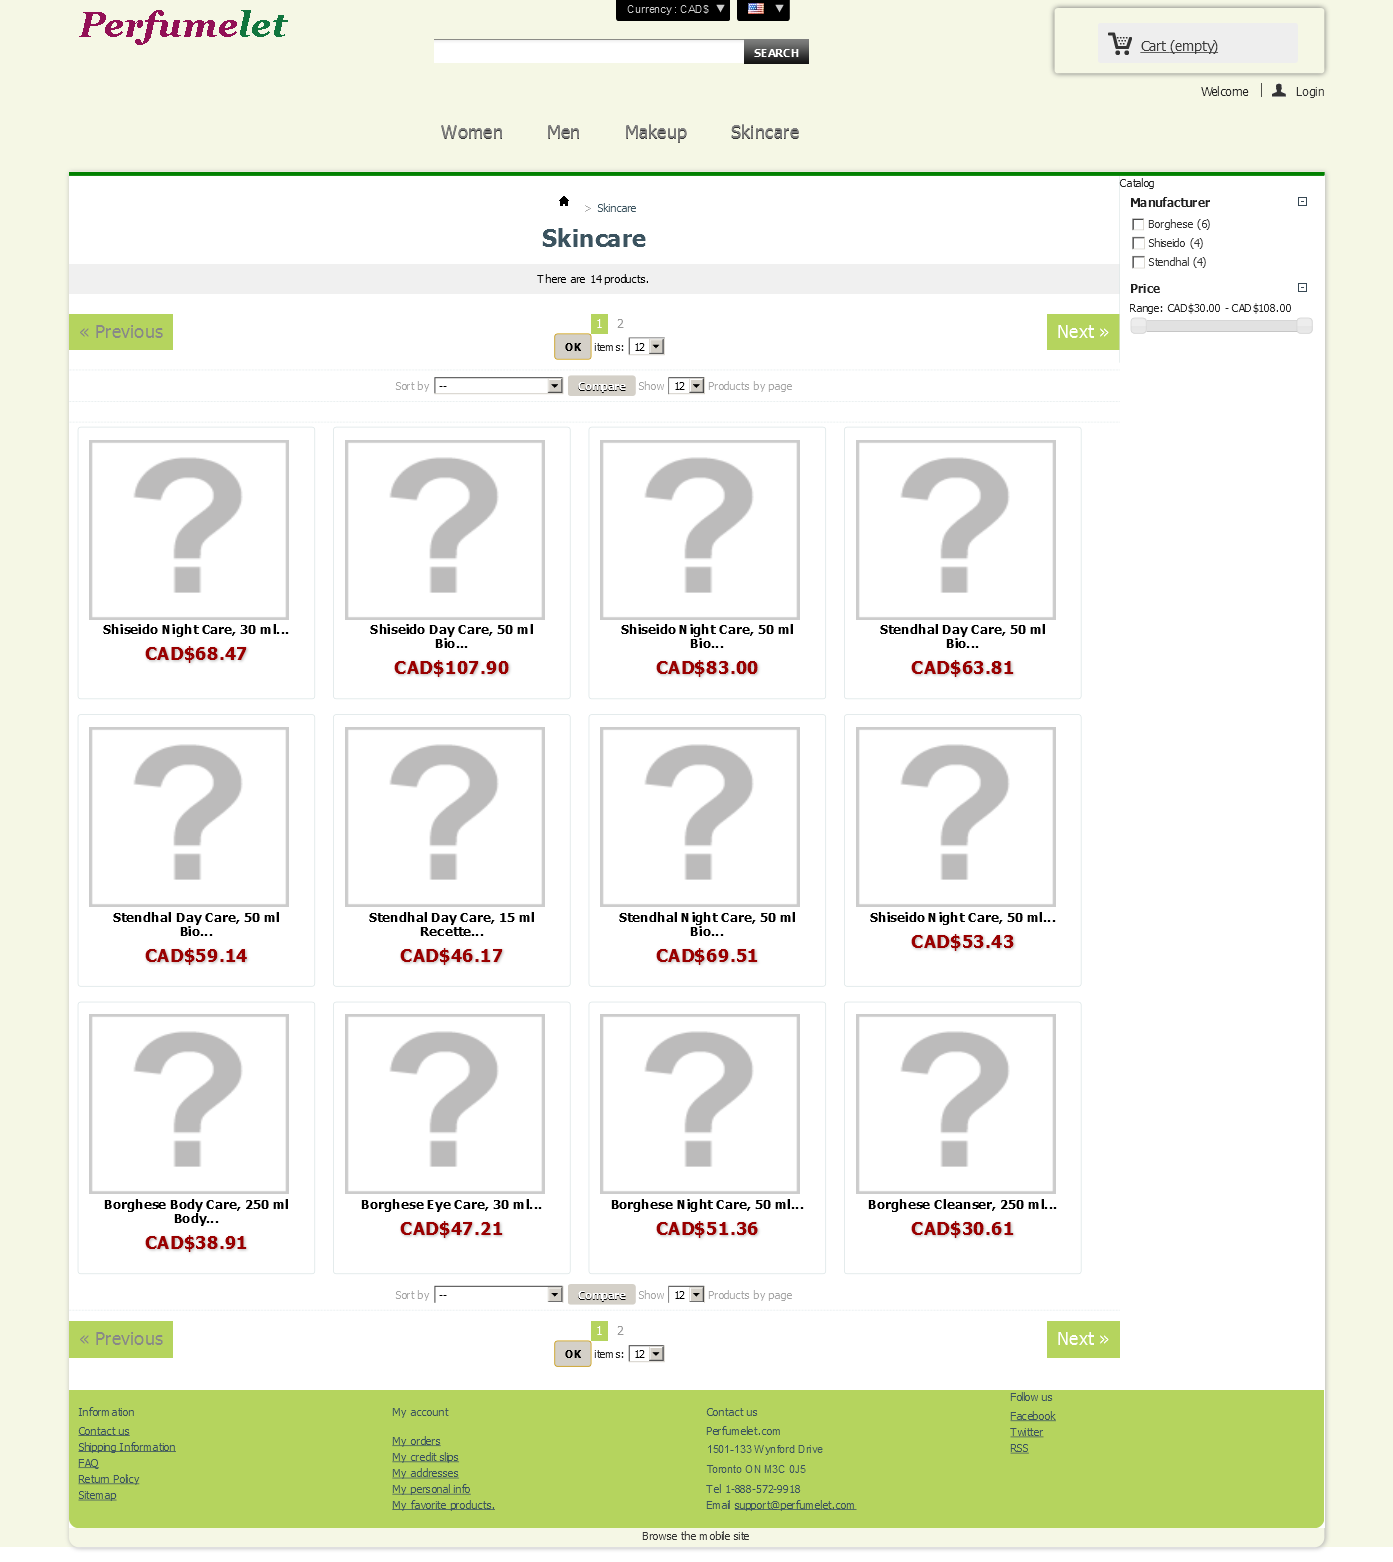The image size is (1393, 1562).
Task: Click the top Next » button
Action: 1083,332
